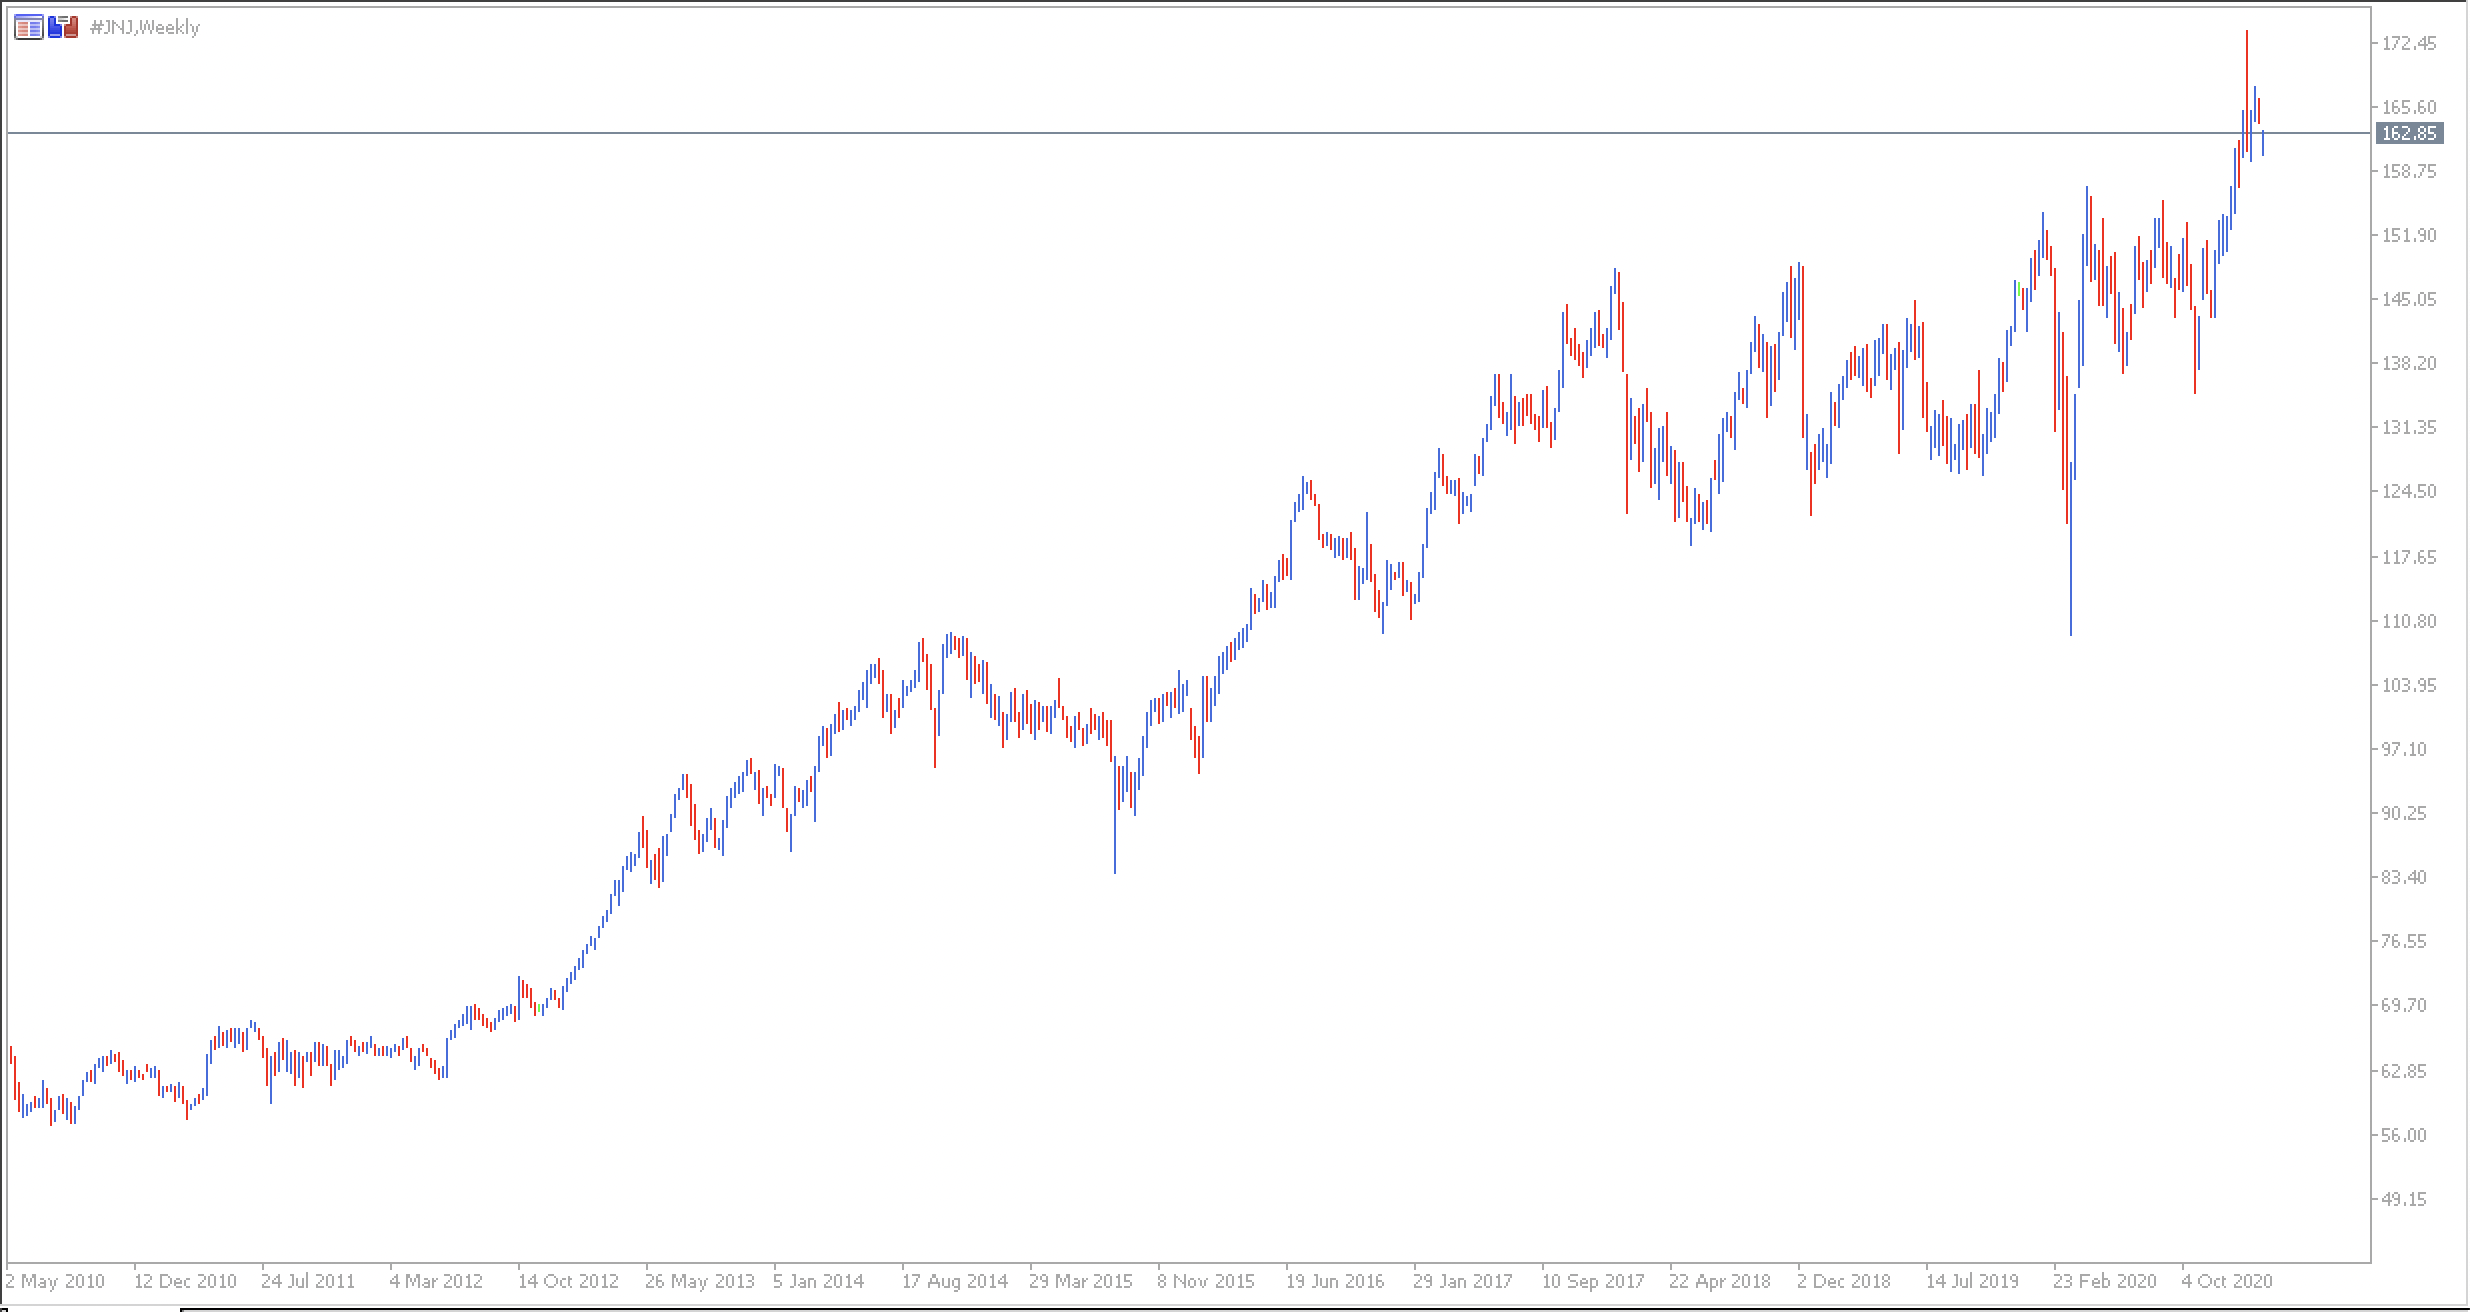The height and width of the screenshot is (1312, 2470).
Task: Click the 17 Aug 2014 date marker
Action: (x=955, y=1281)
